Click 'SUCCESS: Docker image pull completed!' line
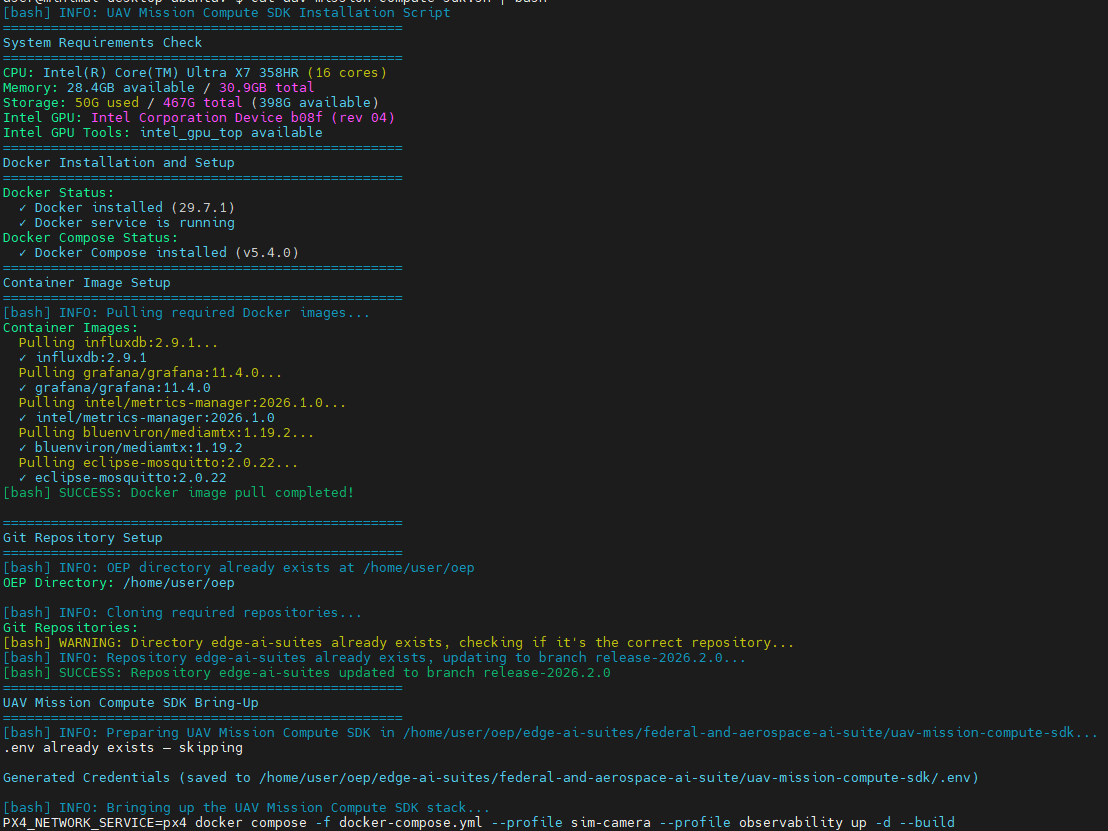 (178, 493)
